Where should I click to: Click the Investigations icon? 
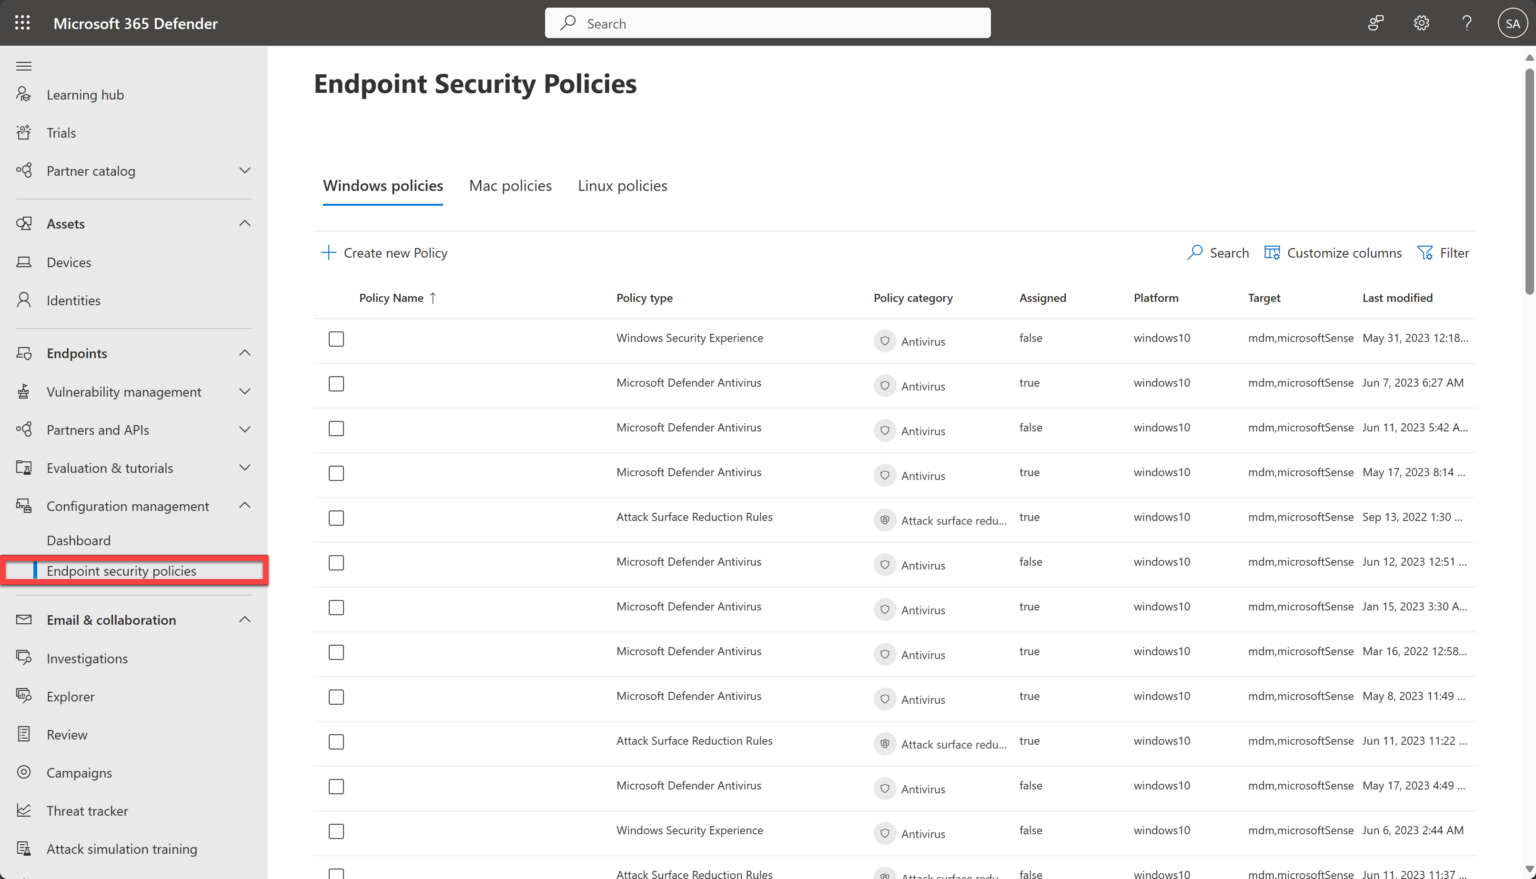24,658
